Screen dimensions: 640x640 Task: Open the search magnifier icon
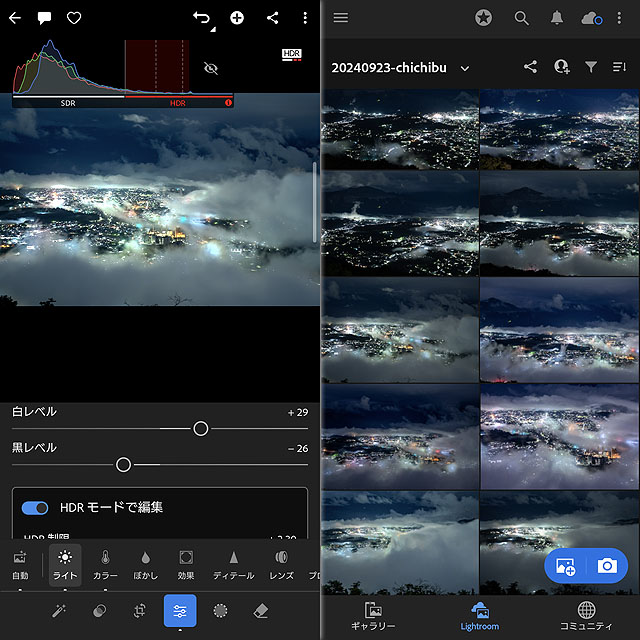pos(521,18)
